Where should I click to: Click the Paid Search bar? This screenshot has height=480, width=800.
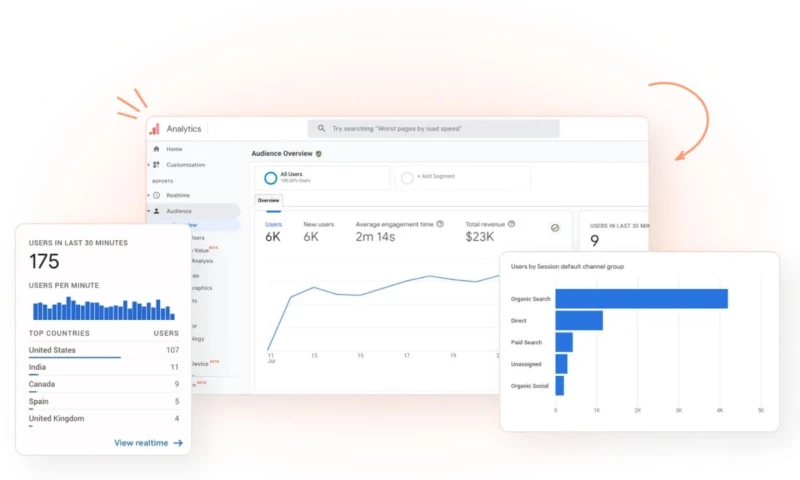click(564, 342)
